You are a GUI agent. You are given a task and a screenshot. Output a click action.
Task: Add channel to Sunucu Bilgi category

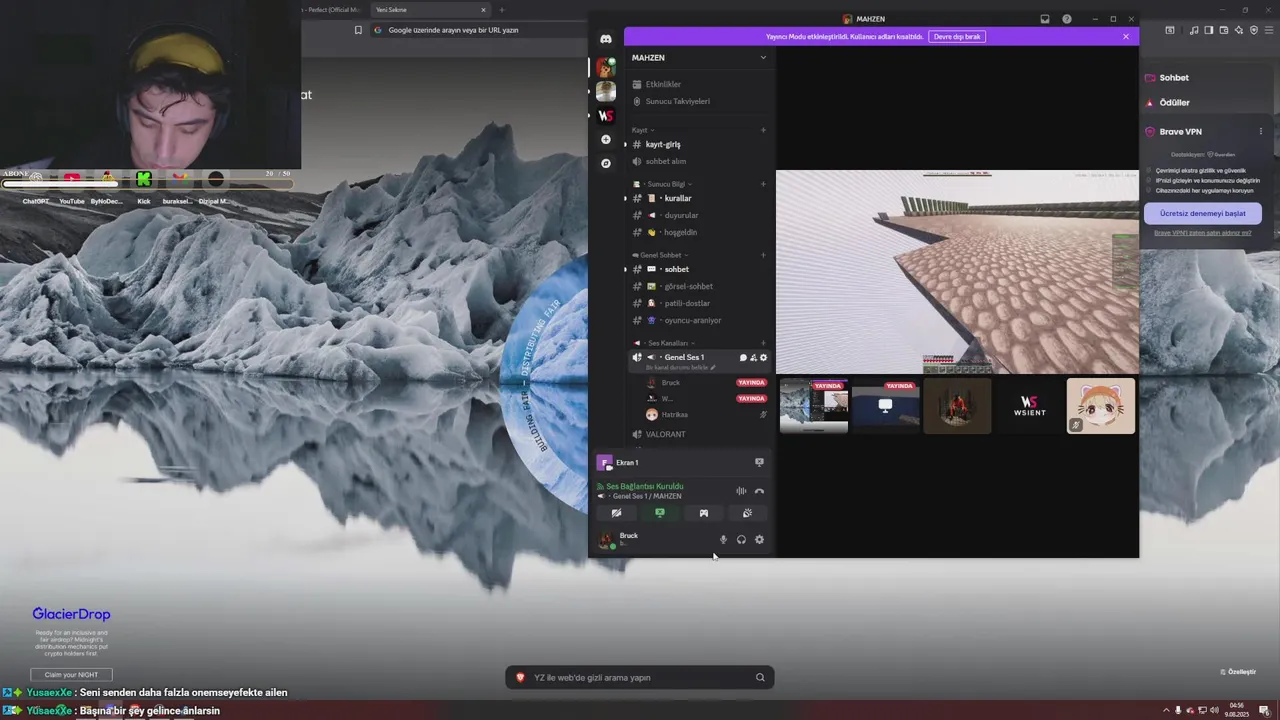click(x=763, y=184)
